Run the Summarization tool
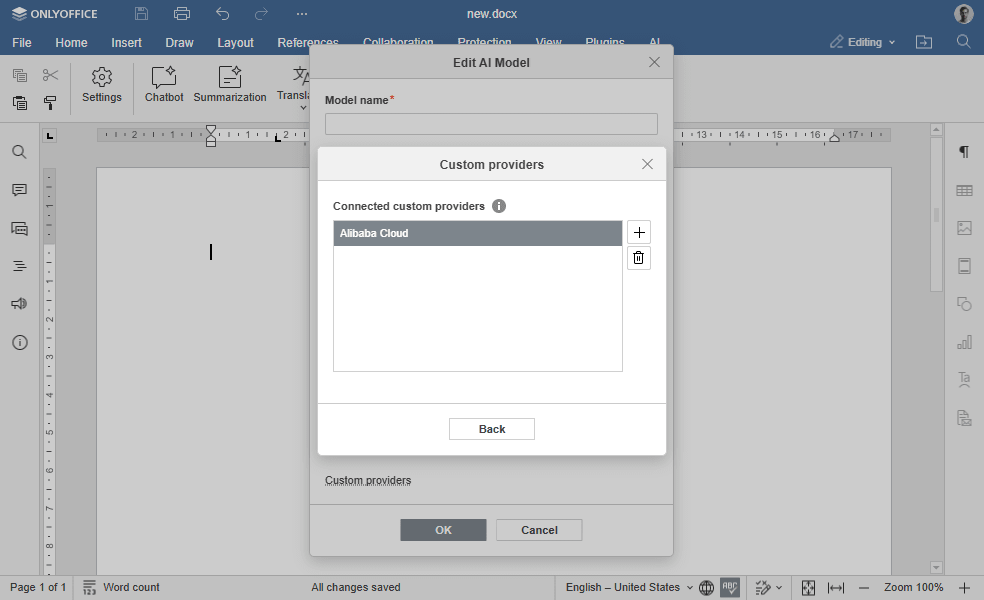984x600 pixels. point(230,85)
